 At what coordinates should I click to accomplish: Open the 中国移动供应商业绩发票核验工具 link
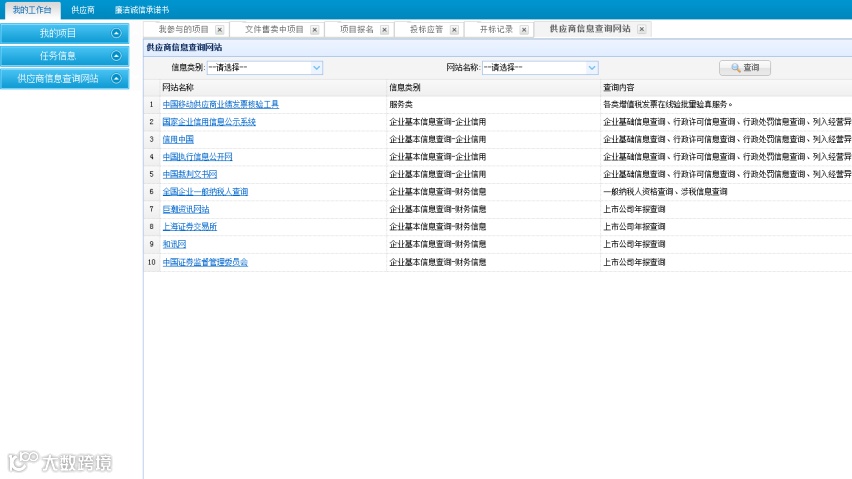point(221,104)
